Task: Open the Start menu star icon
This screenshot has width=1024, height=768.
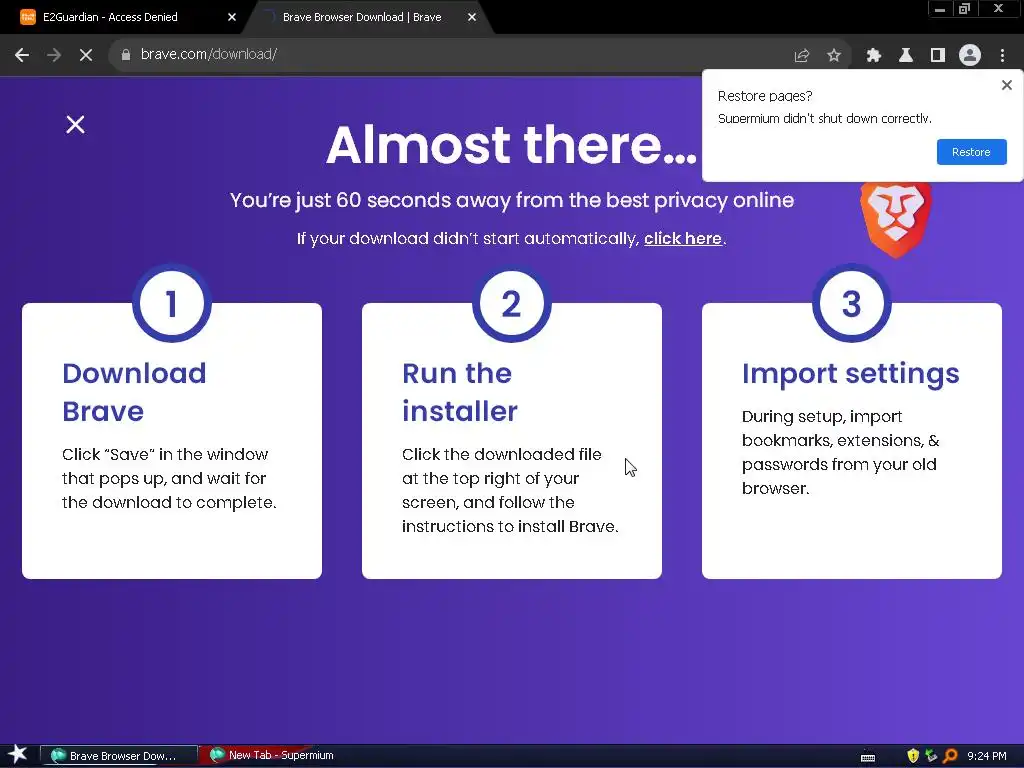Action: [17, 755]
